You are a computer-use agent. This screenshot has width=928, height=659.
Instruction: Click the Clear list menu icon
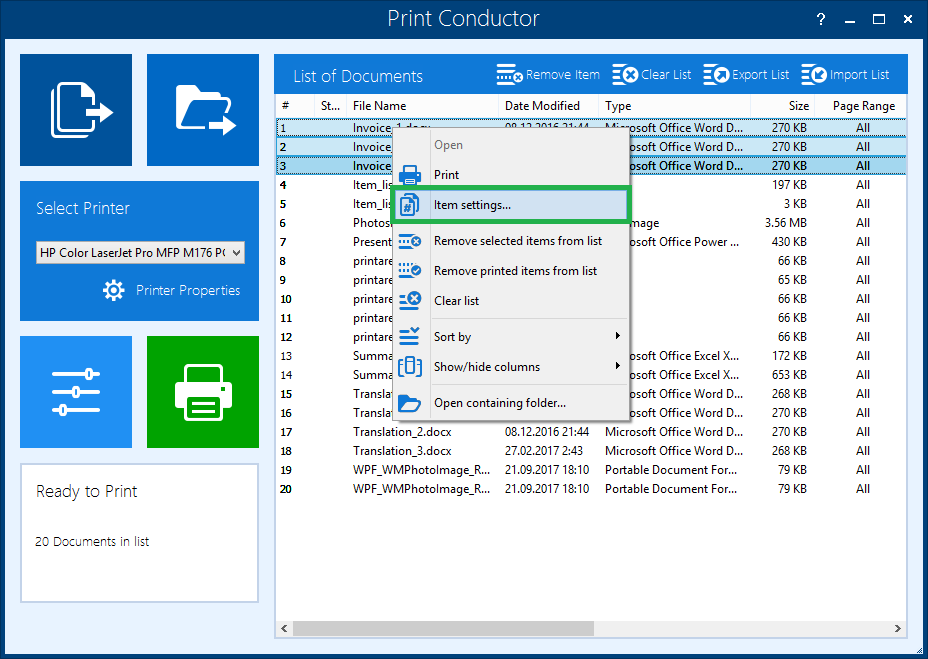point(410,300)
